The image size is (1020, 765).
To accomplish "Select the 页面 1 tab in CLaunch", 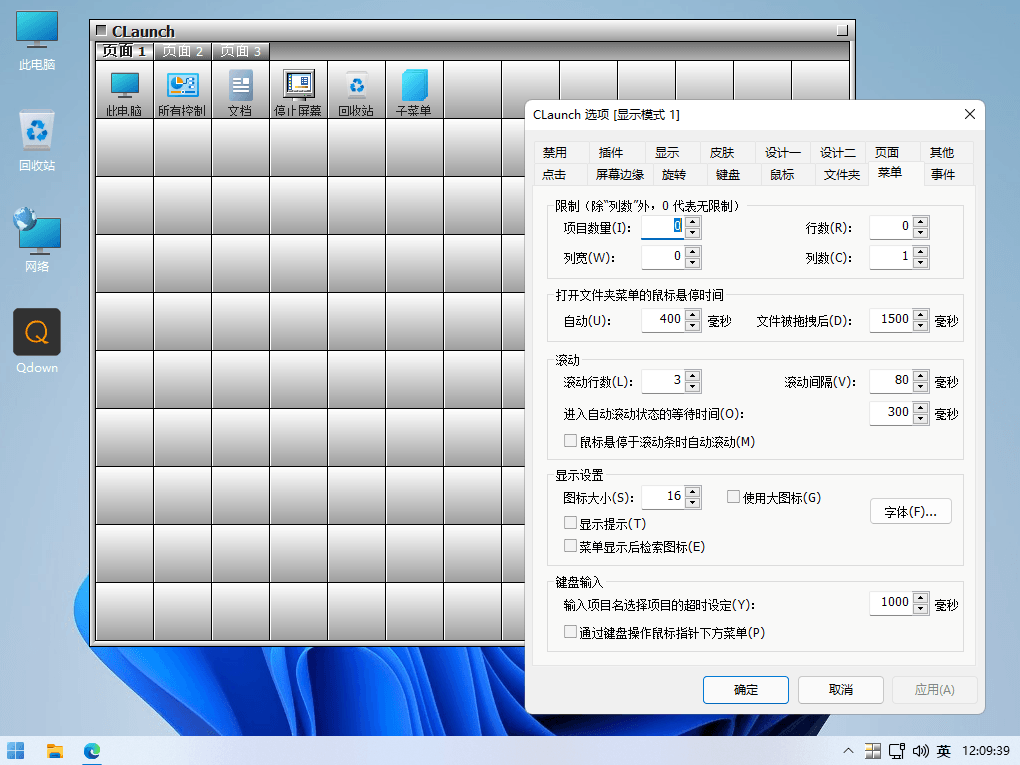I will 124,51.
